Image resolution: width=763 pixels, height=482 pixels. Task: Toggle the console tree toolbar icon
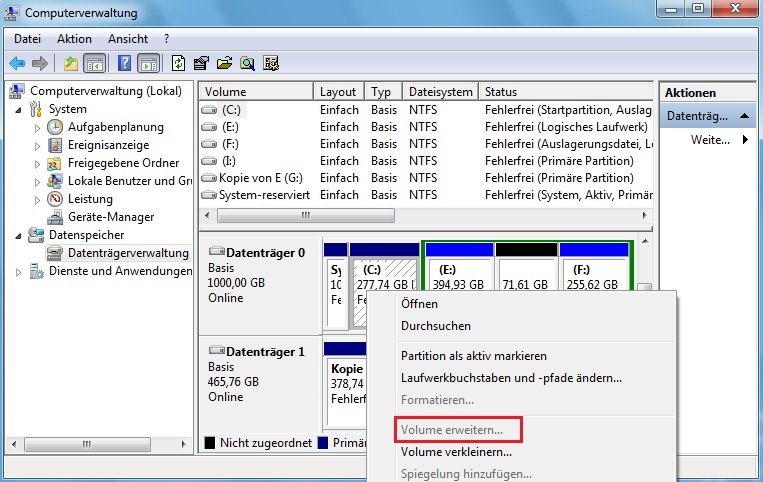pos(95,63)
